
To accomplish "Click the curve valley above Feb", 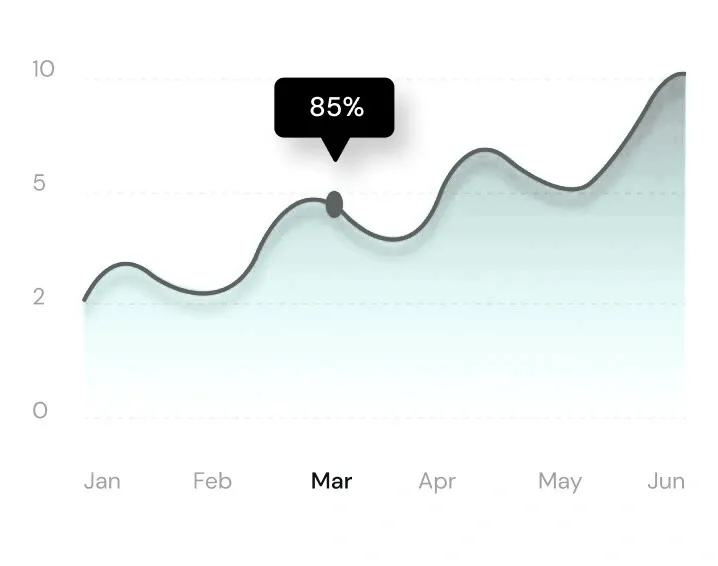I will click(x=204, y=293).
